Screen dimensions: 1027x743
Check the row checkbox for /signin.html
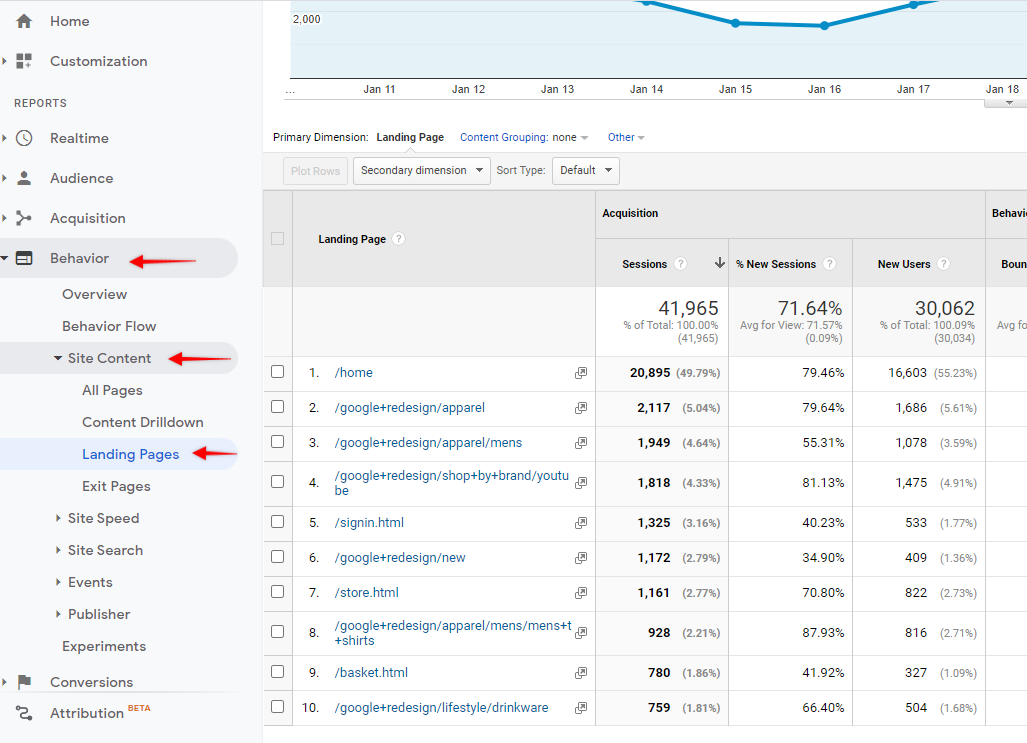277,521
